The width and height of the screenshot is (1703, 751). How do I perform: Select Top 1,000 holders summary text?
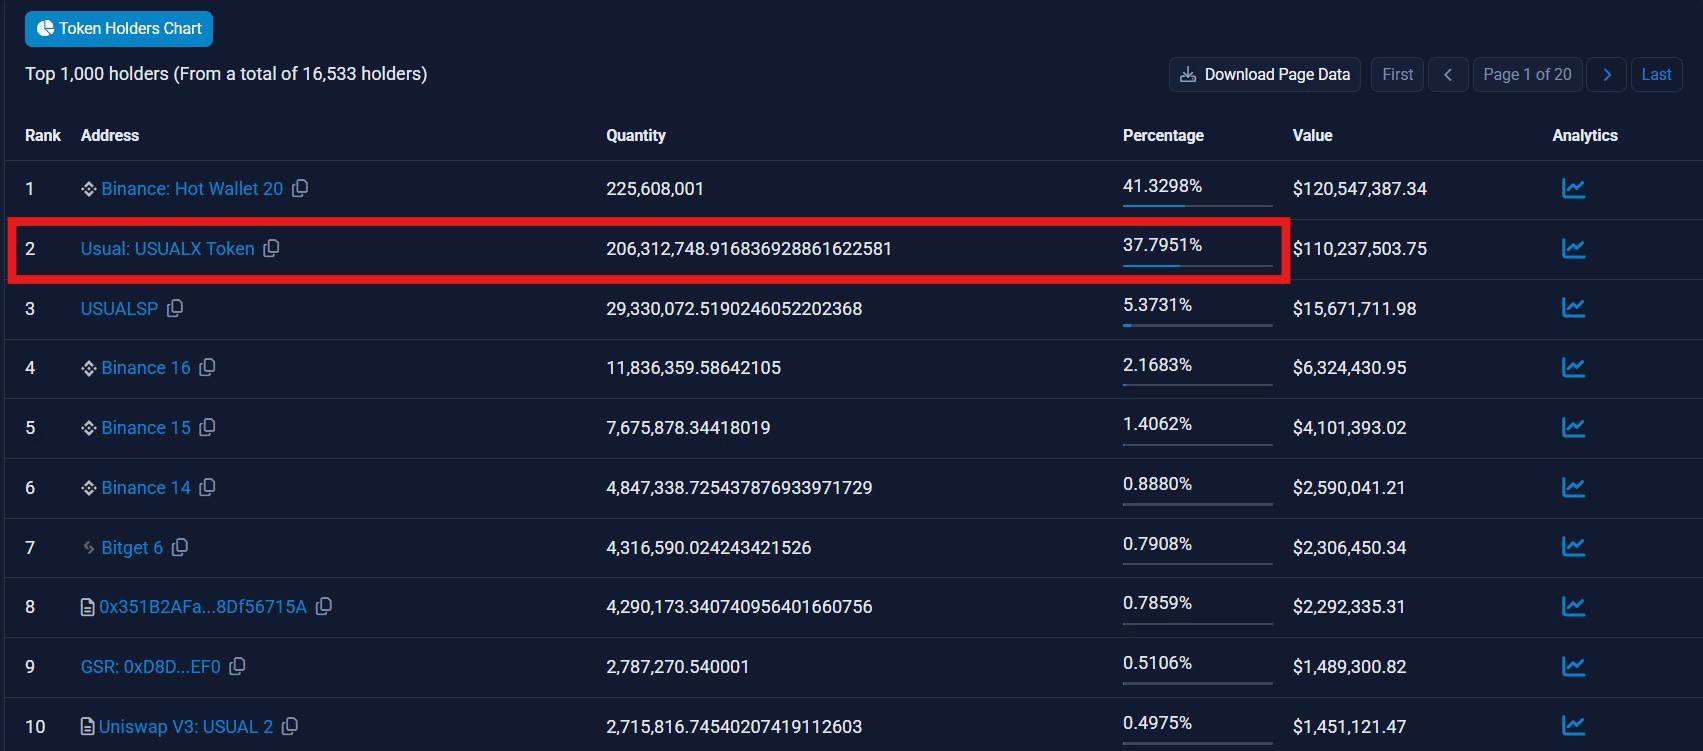pyautogui.click(x=226, y=74)
